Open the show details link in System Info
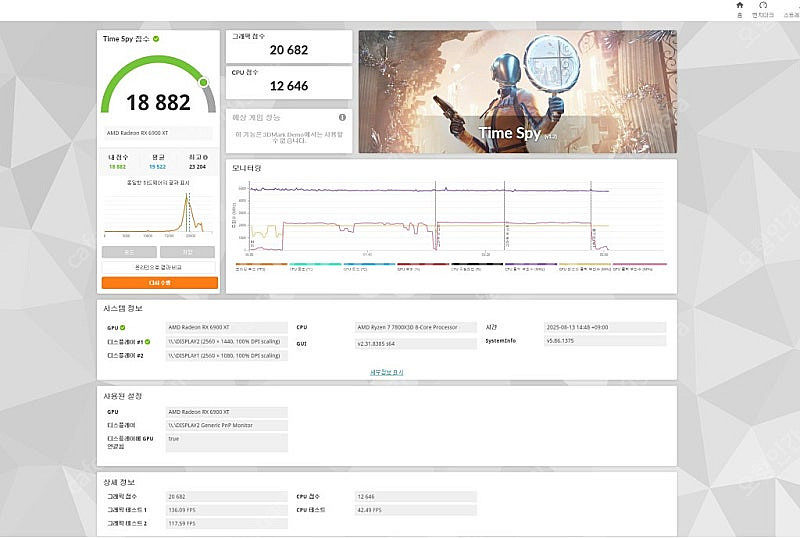 [x=387, y=373]
